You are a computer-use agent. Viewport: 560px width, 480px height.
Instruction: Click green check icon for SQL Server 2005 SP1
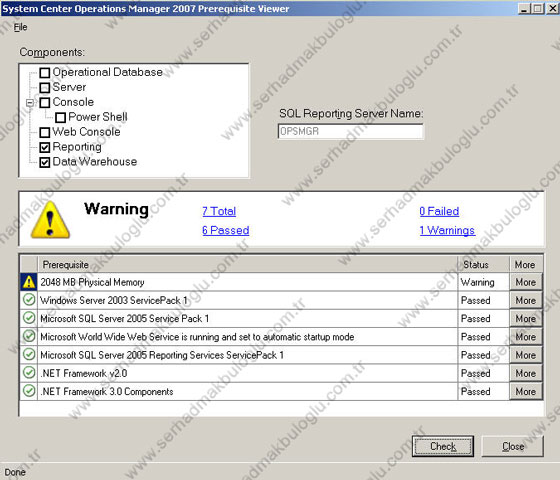click(29, 318)
